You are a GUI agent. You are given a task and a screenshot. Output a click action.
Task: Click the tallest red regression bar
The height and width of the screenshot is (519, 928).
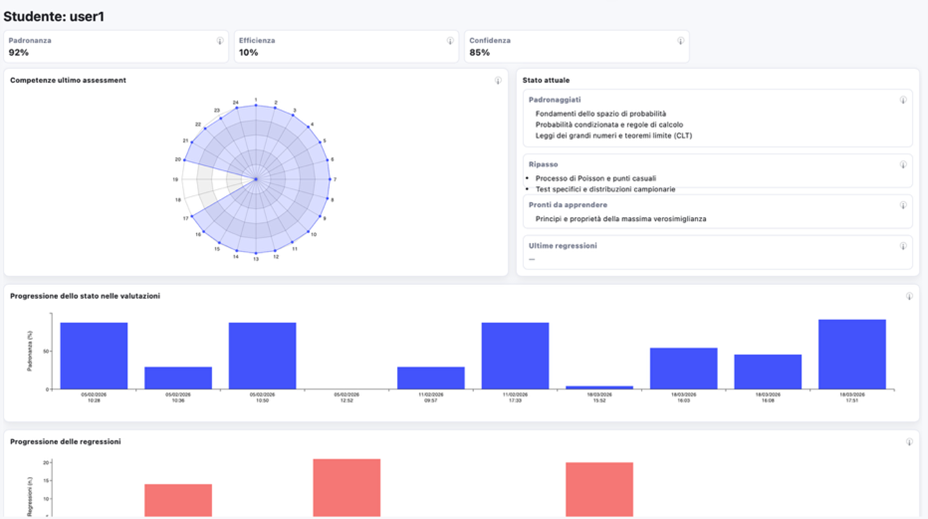pyautogui.click(x=347, y=488)
